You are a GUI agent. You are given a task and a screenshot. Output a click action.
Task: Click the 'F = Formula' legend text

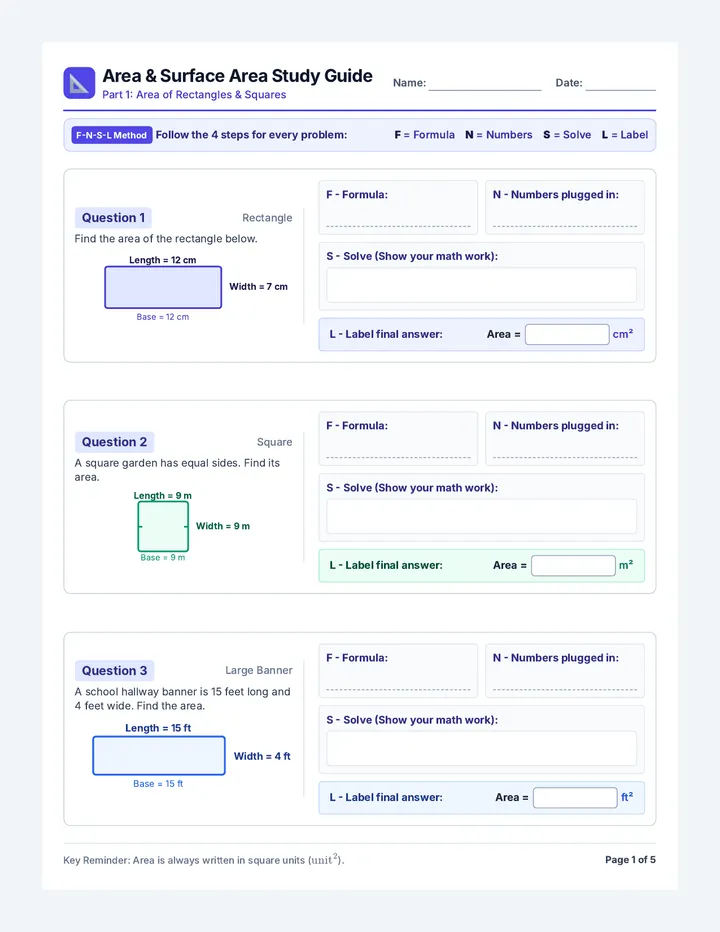coord(425,135)
